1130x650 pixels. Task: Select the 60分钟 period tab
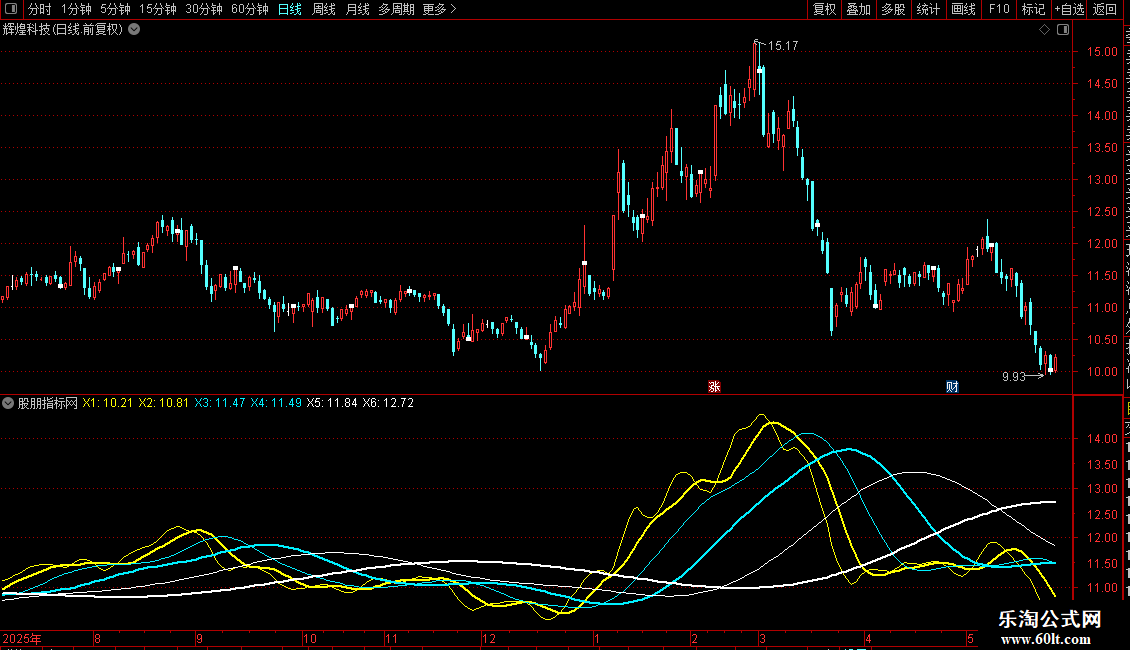coord(249,9)
